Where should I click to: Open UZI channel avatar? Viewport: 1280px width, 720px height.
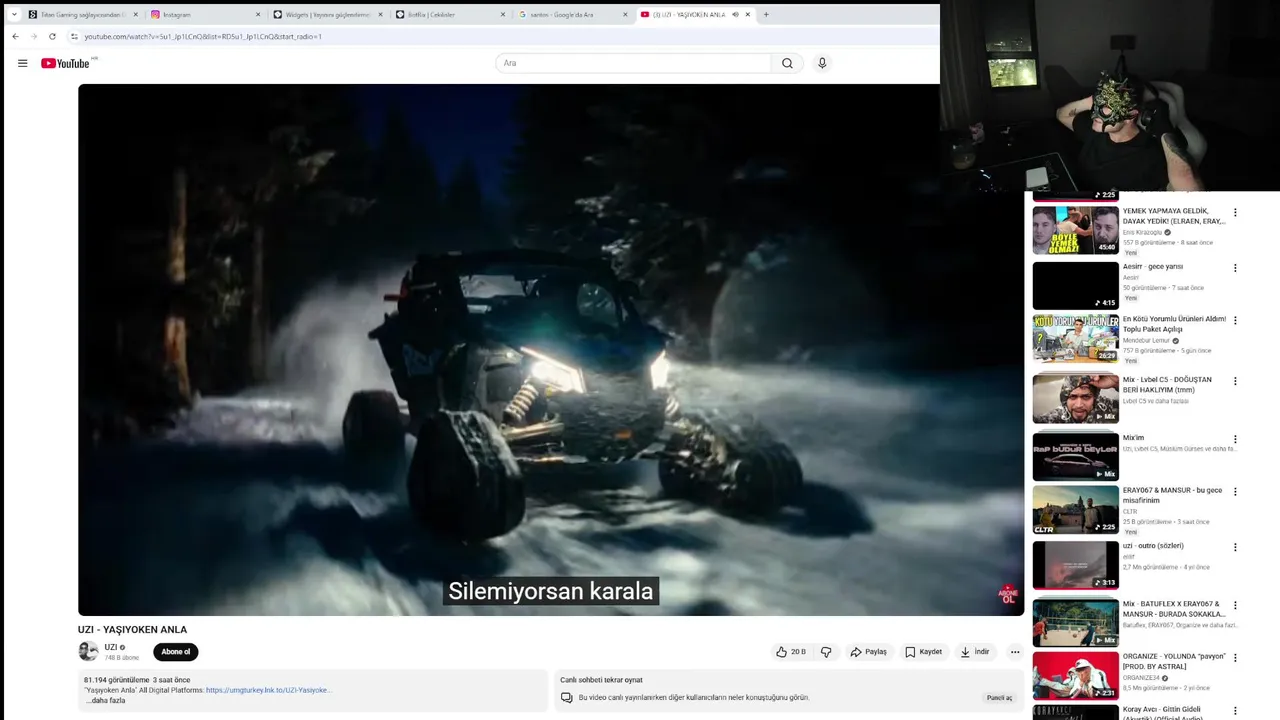click(88, 652)
